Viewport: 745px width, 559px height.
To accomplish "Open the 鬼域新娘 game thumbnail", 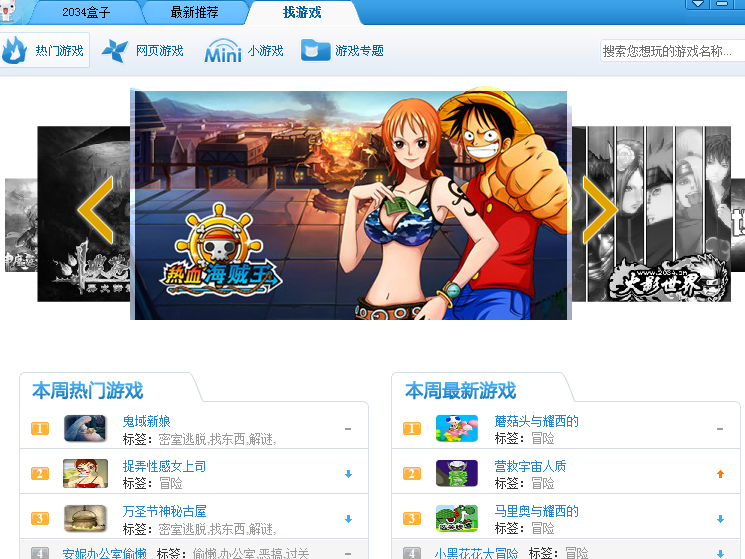I will [85, 428].
